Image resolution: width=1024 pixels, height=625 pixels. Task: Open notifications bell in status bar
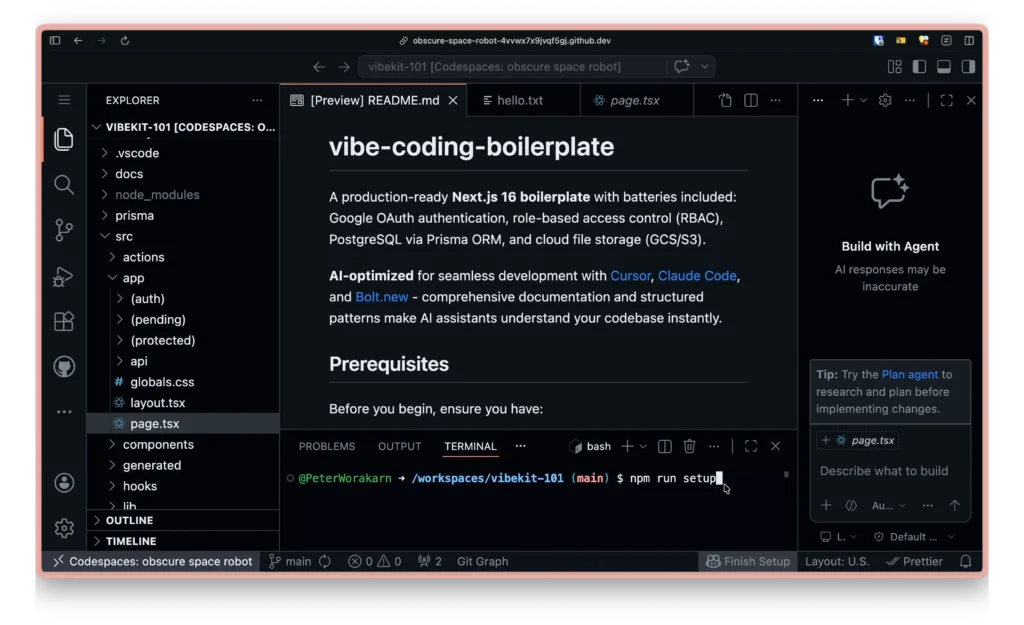tap(965, 562)
